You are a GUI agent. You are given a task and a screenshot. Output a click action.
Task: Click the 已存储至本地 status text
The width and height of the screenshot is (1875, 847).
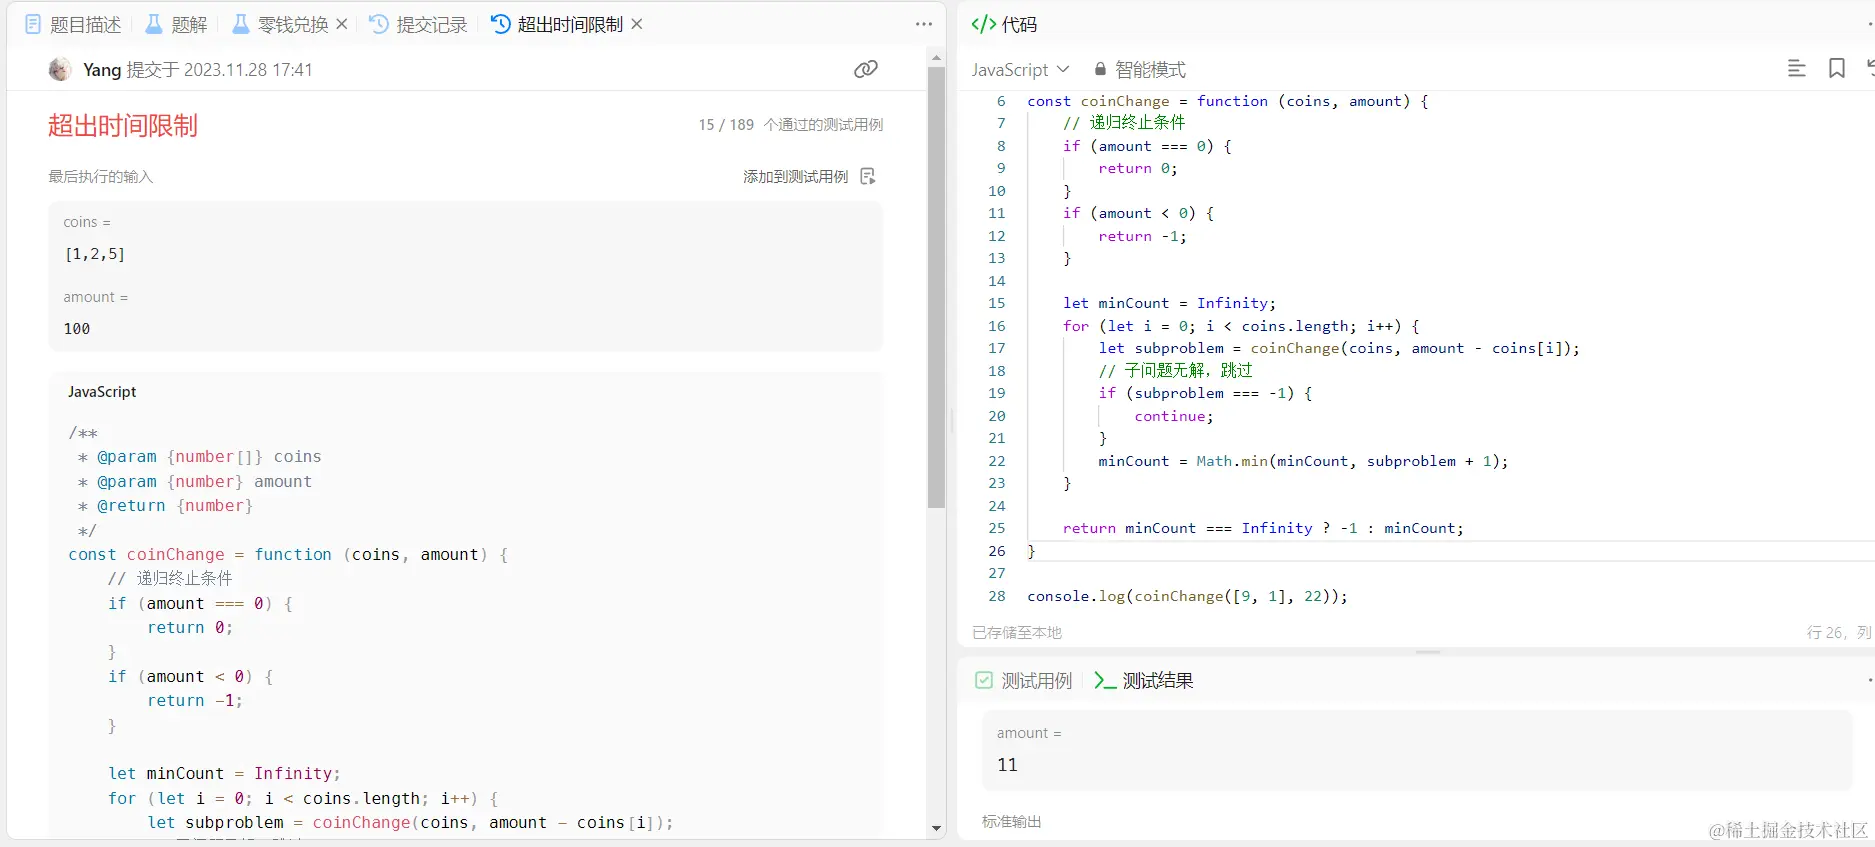pyautogui.click(x=1017, y=632)
